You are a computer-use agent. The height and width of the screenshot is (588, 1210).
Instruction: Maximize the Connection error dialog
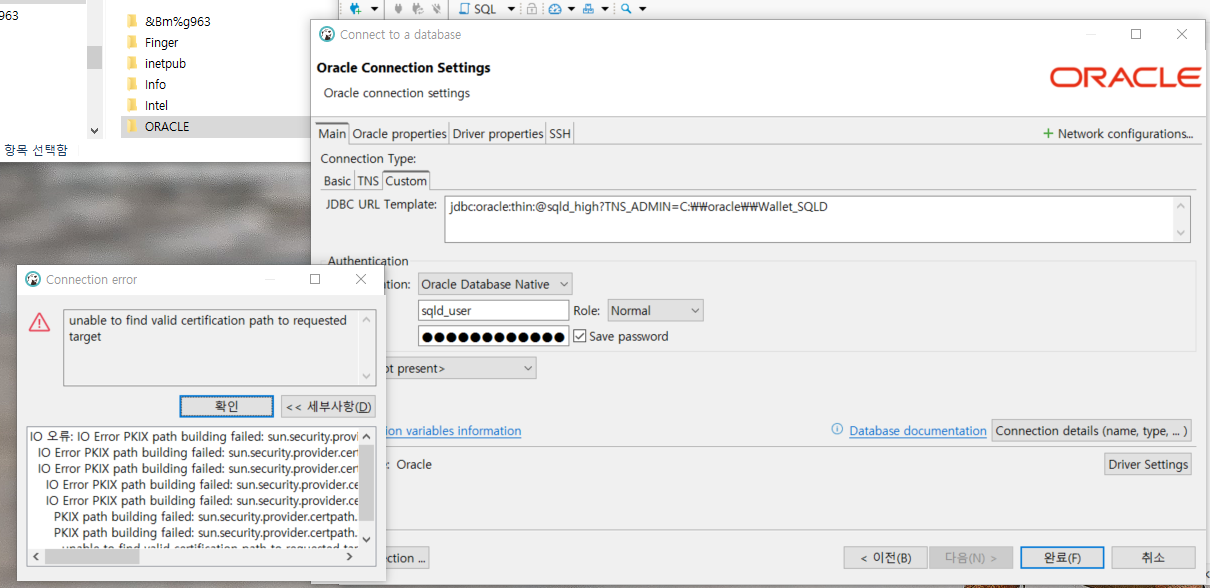pyautogui.click(x=315, y=279)
